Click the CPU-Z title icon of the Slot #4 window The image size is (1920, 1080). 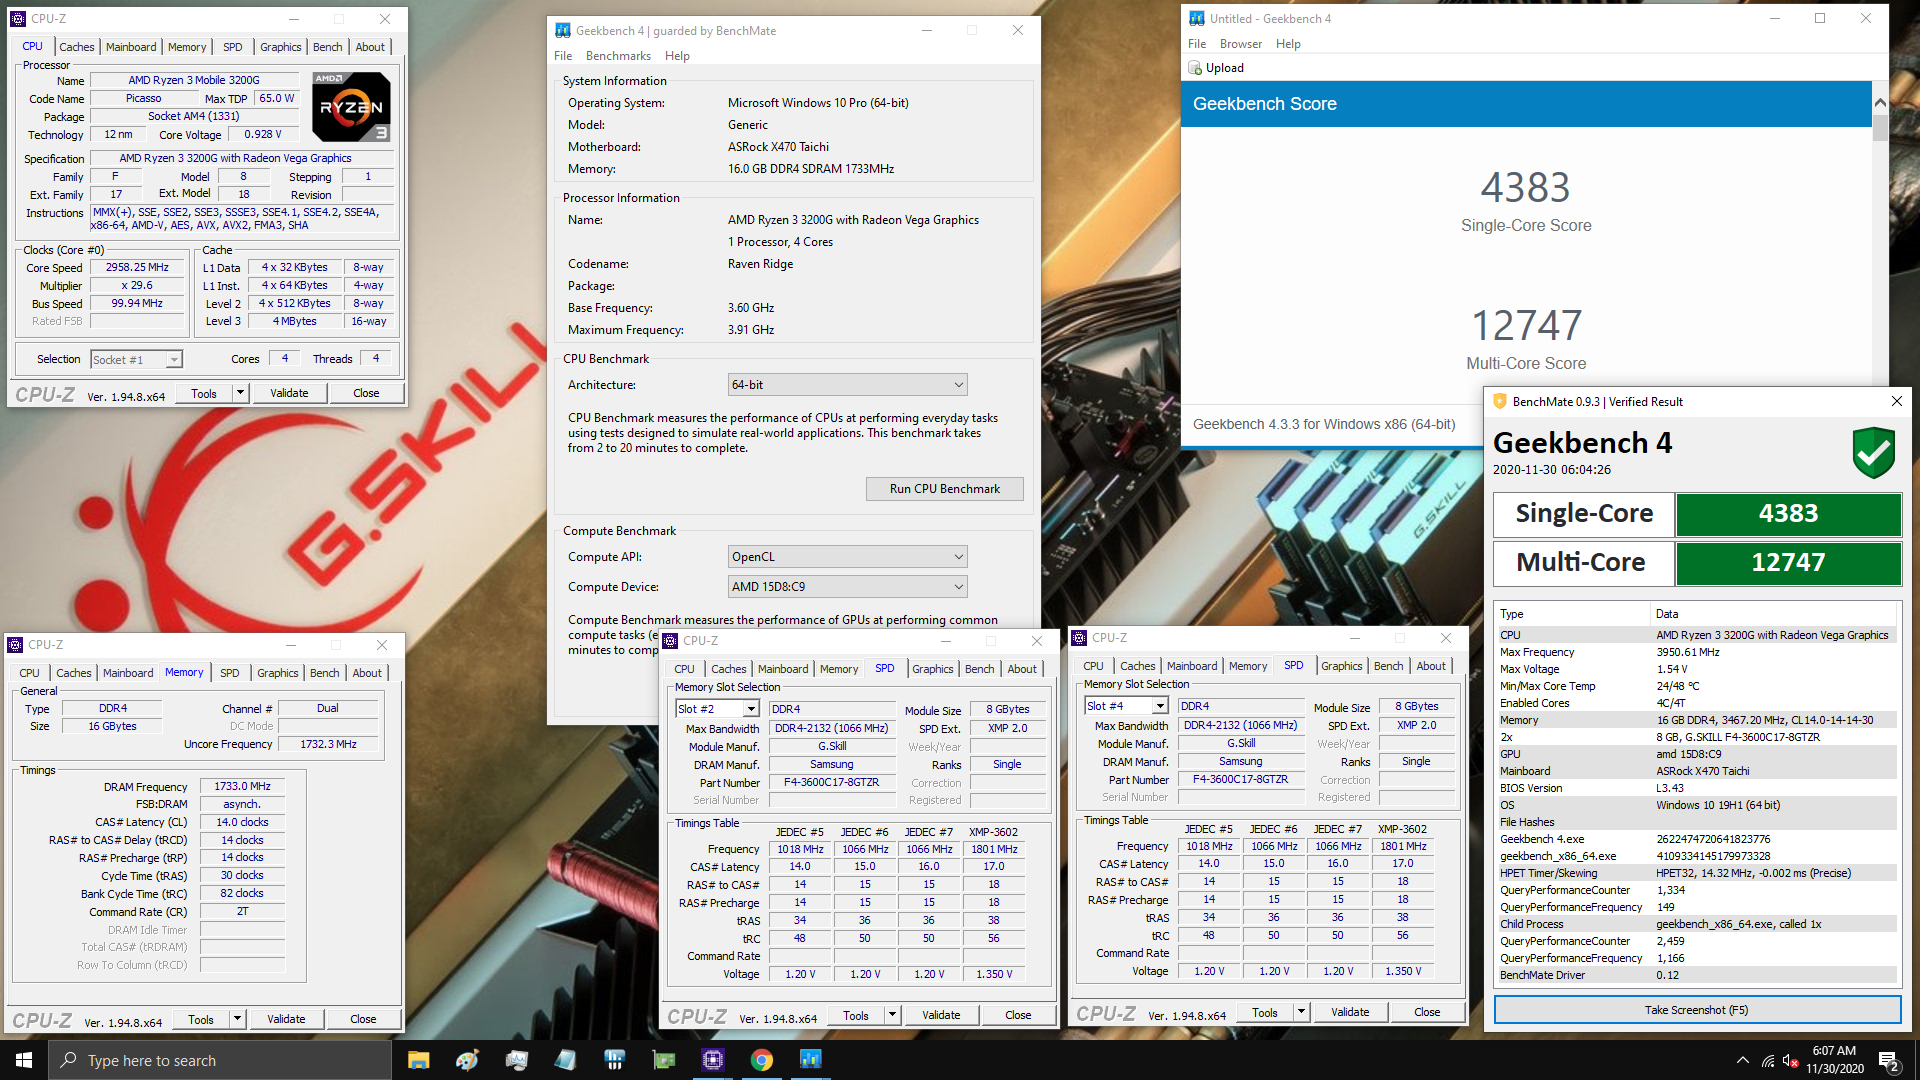click(x=1079, y=638)
